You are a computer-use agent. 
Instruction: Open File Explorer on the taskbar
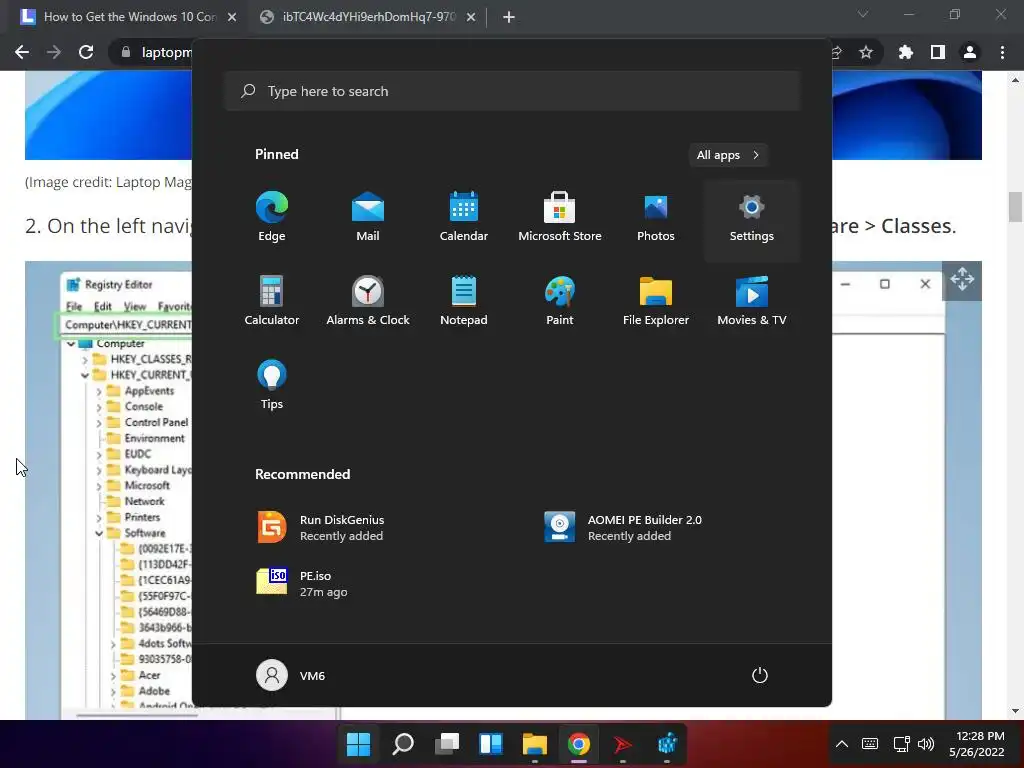coord(535,744)
